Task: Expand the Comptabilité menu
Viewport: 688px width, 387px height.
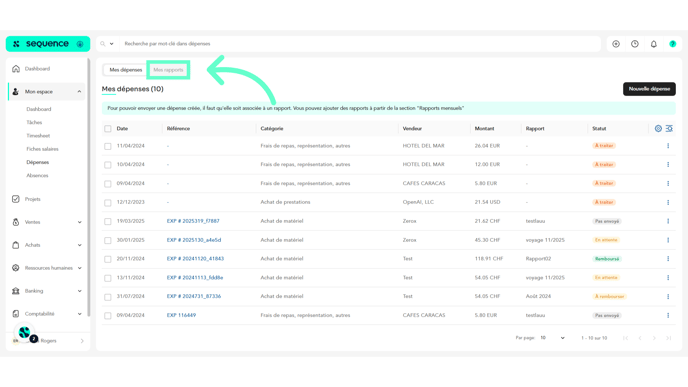Action: [x=79, y=314]
